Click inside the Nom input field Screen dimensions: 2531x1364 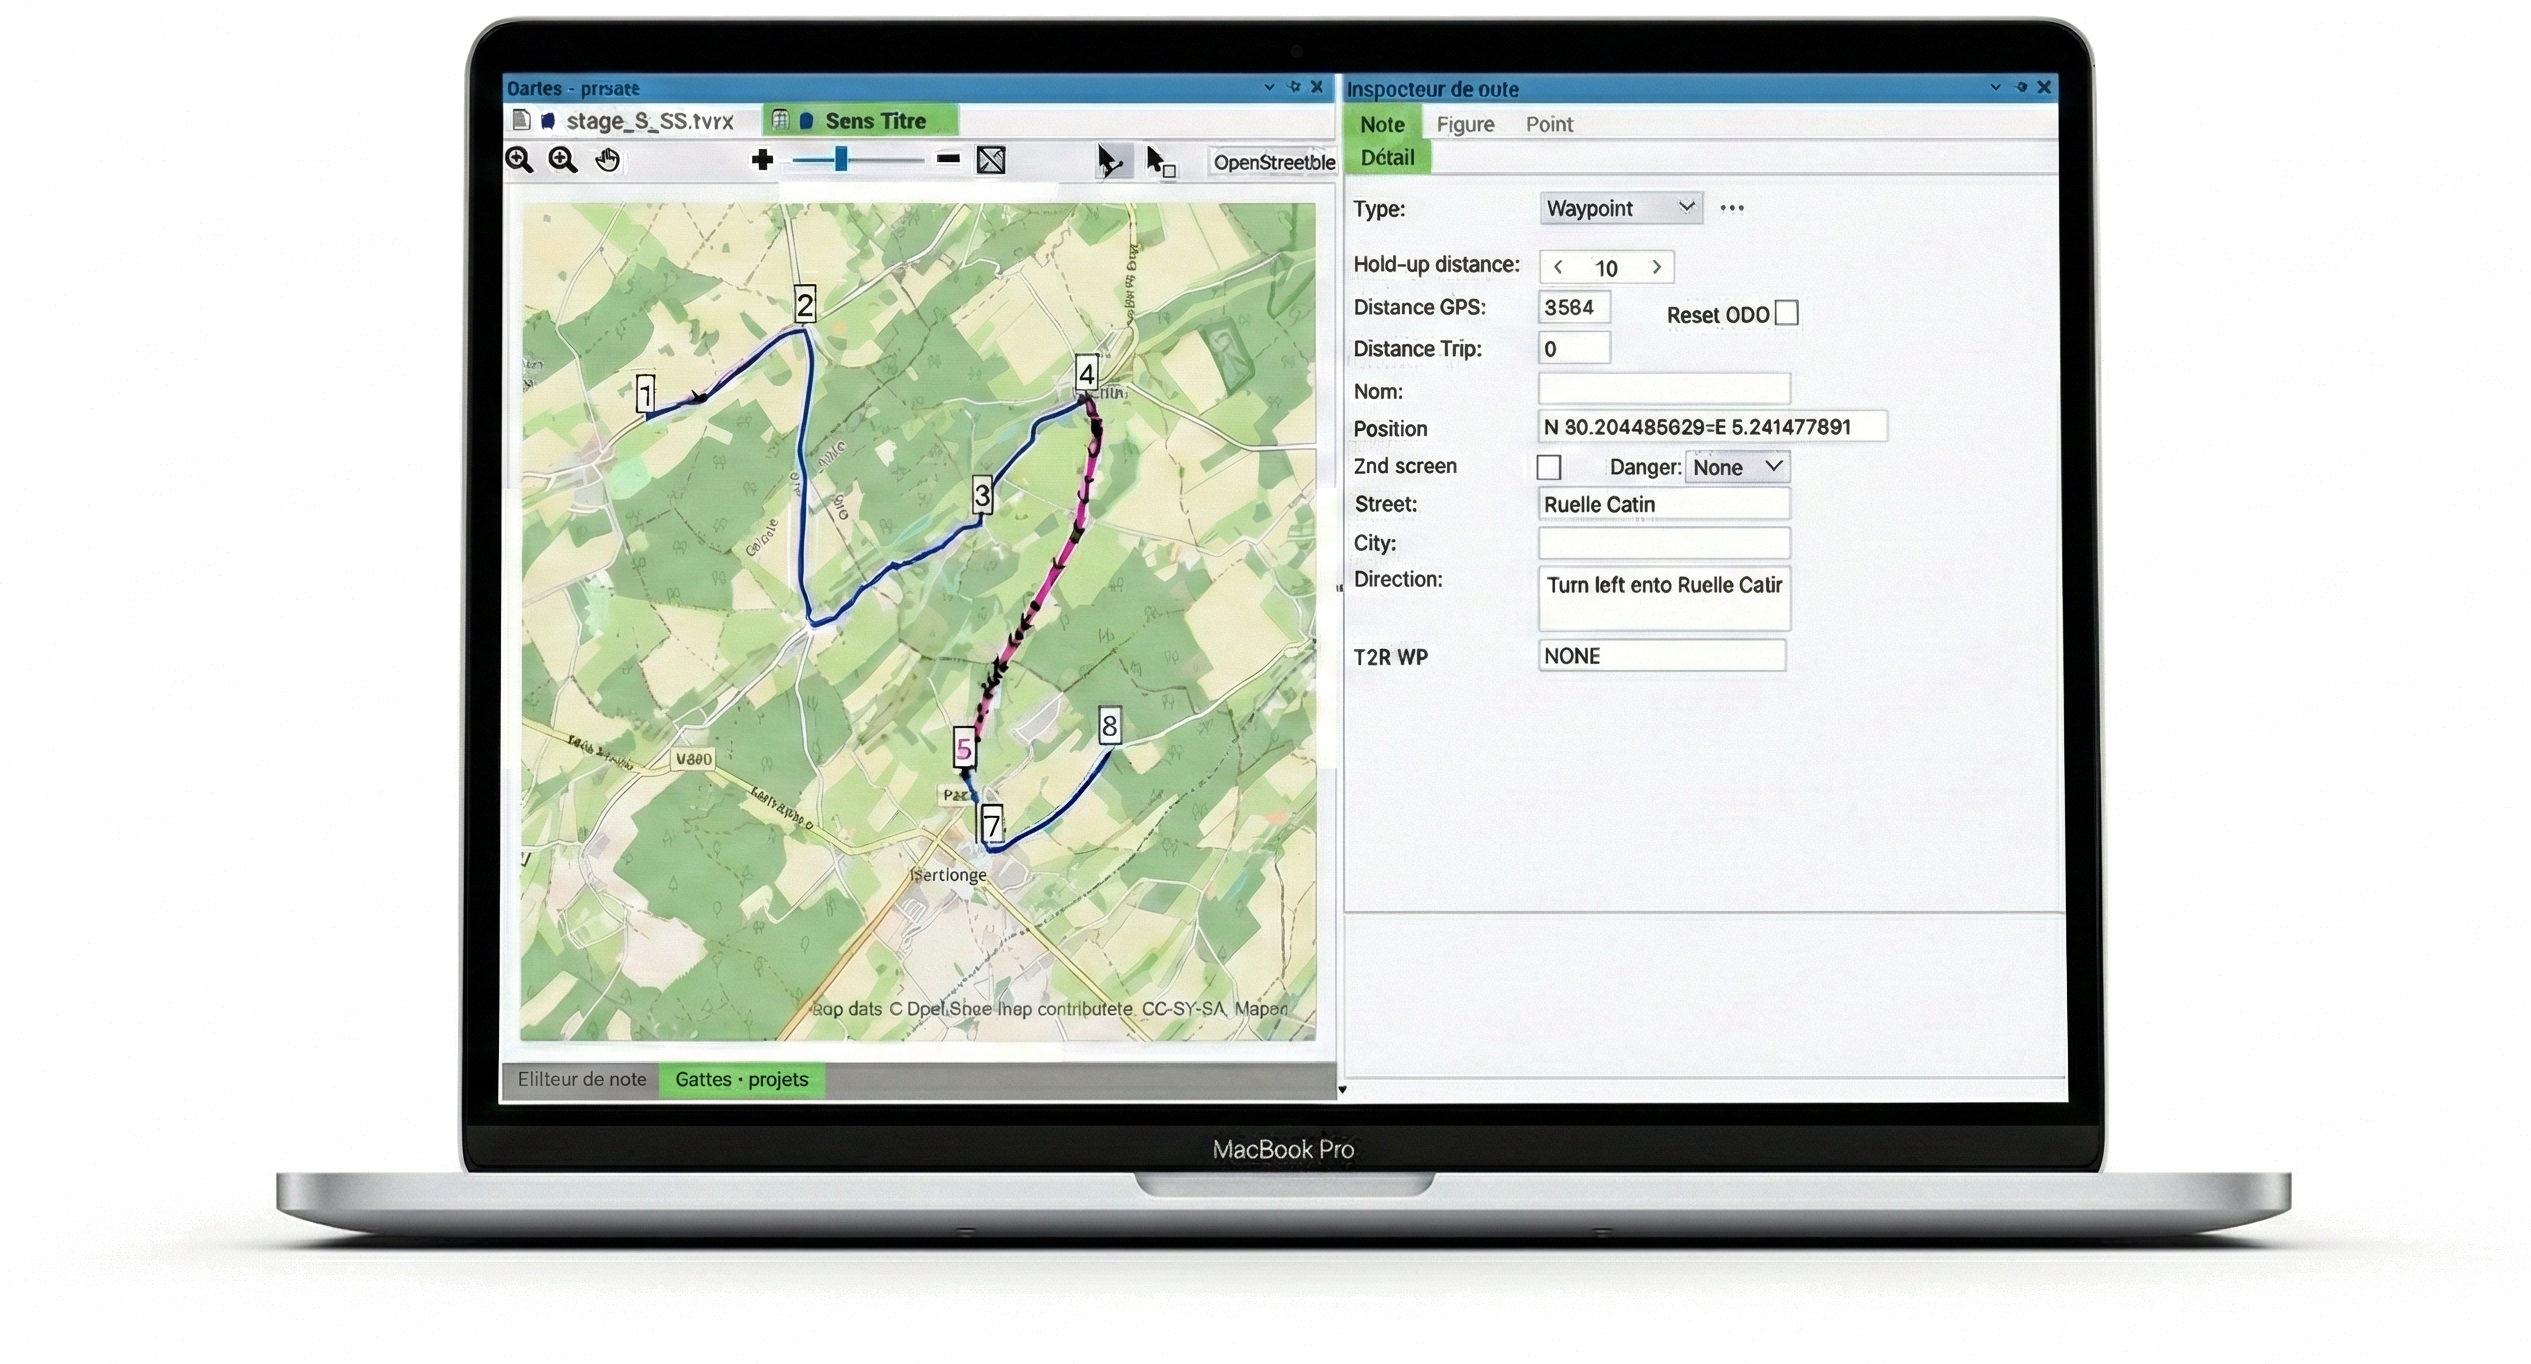click(1663, 389)
